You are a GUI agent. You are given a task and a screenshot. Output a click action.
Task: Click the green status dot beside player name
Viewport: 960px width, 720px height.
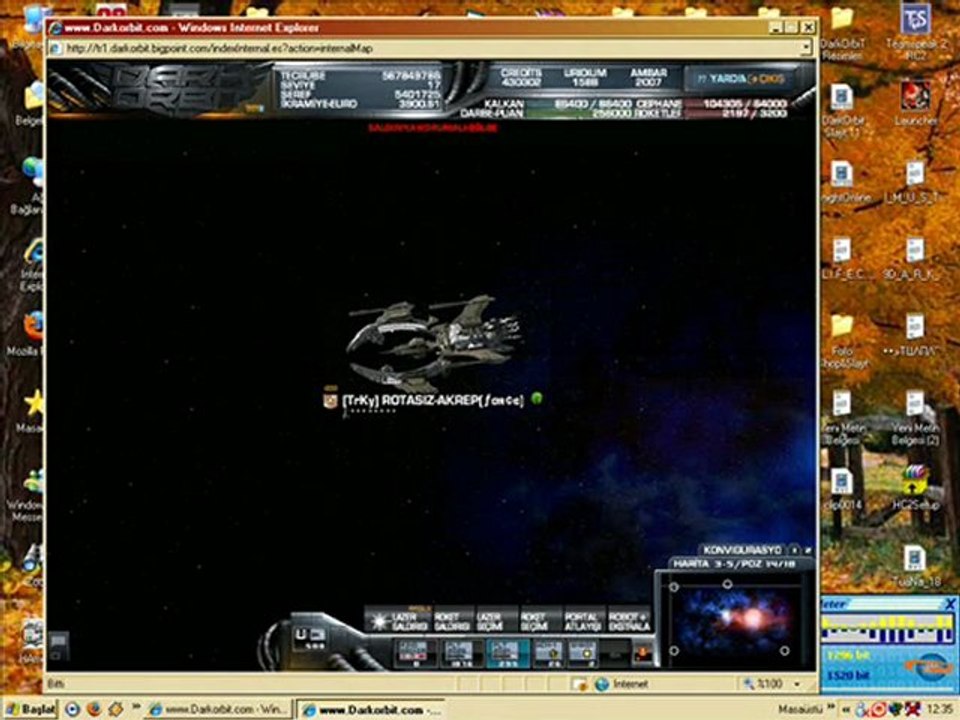537,399
